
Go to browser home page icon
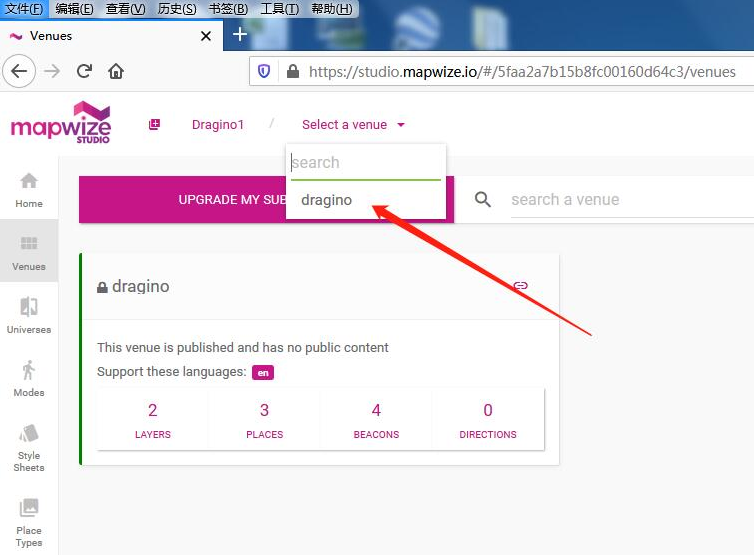pos(116,71)
